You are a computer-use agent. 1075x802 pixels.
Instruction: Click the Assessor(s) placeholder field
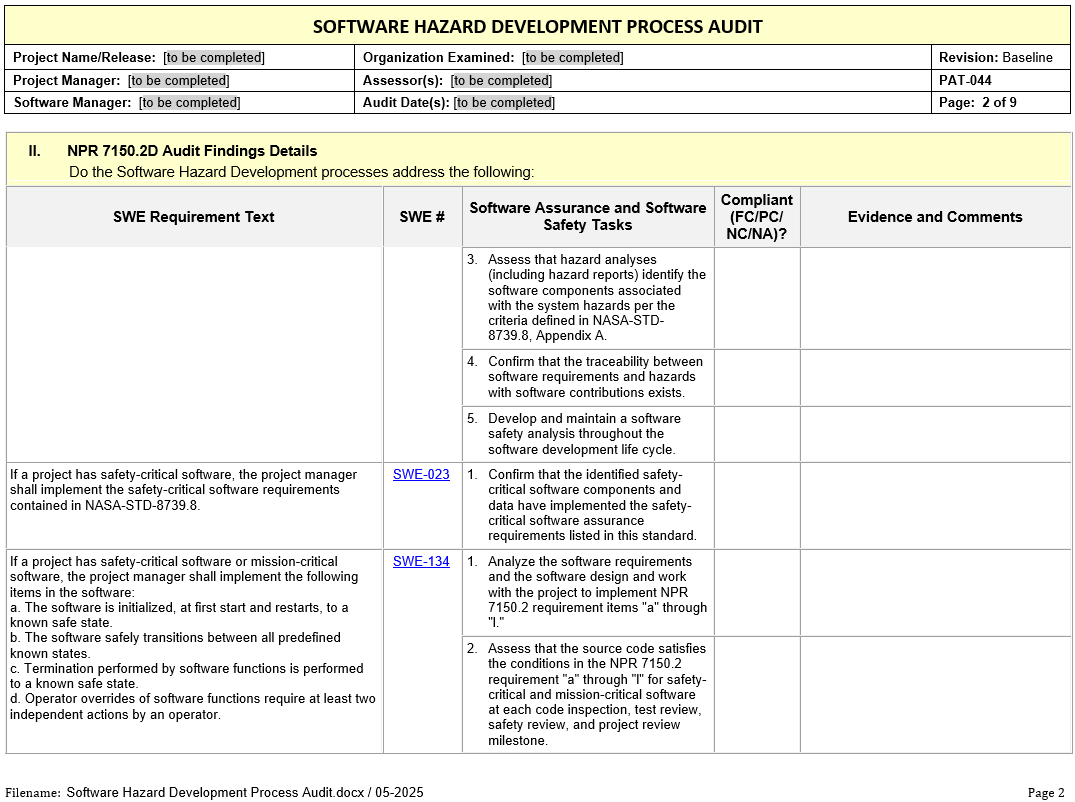[x=501, y=81]
